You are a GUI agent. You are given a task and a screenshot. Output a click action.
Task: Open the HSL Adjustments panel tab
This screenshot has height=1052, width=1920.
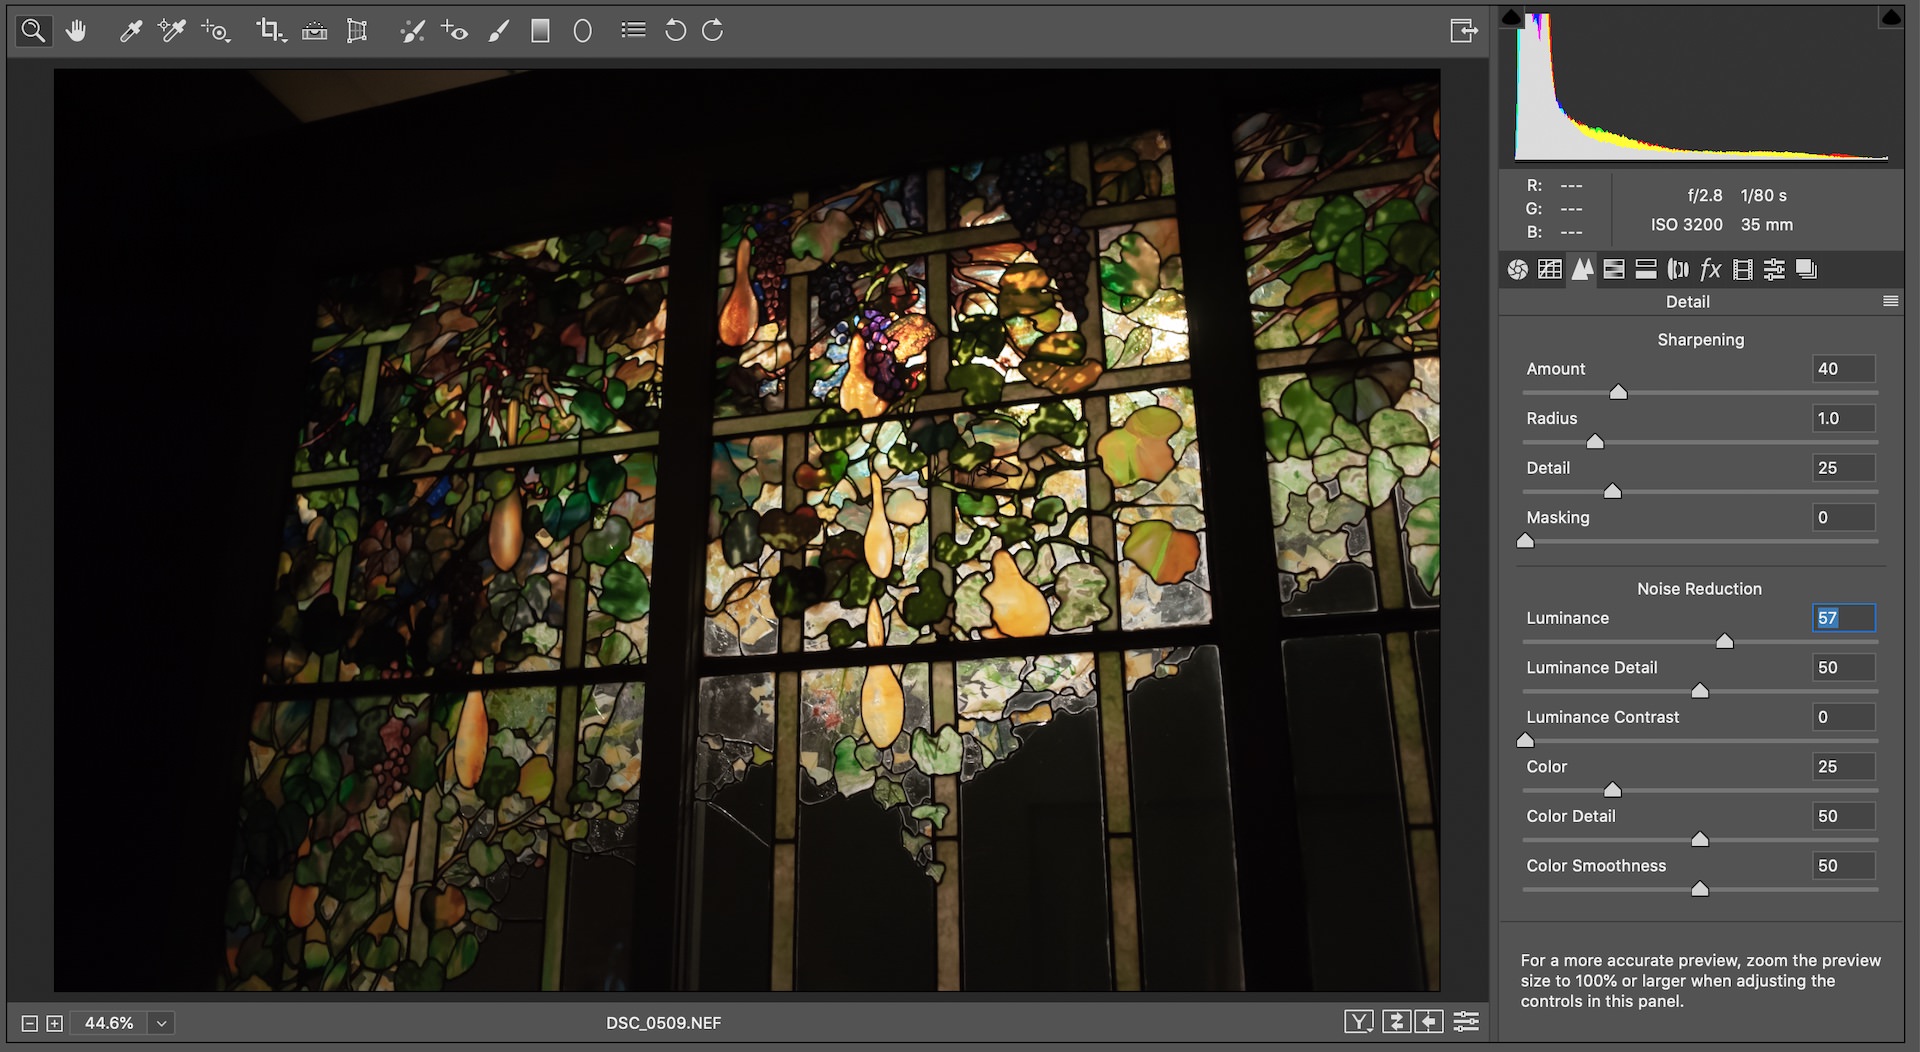[1614, 269]
